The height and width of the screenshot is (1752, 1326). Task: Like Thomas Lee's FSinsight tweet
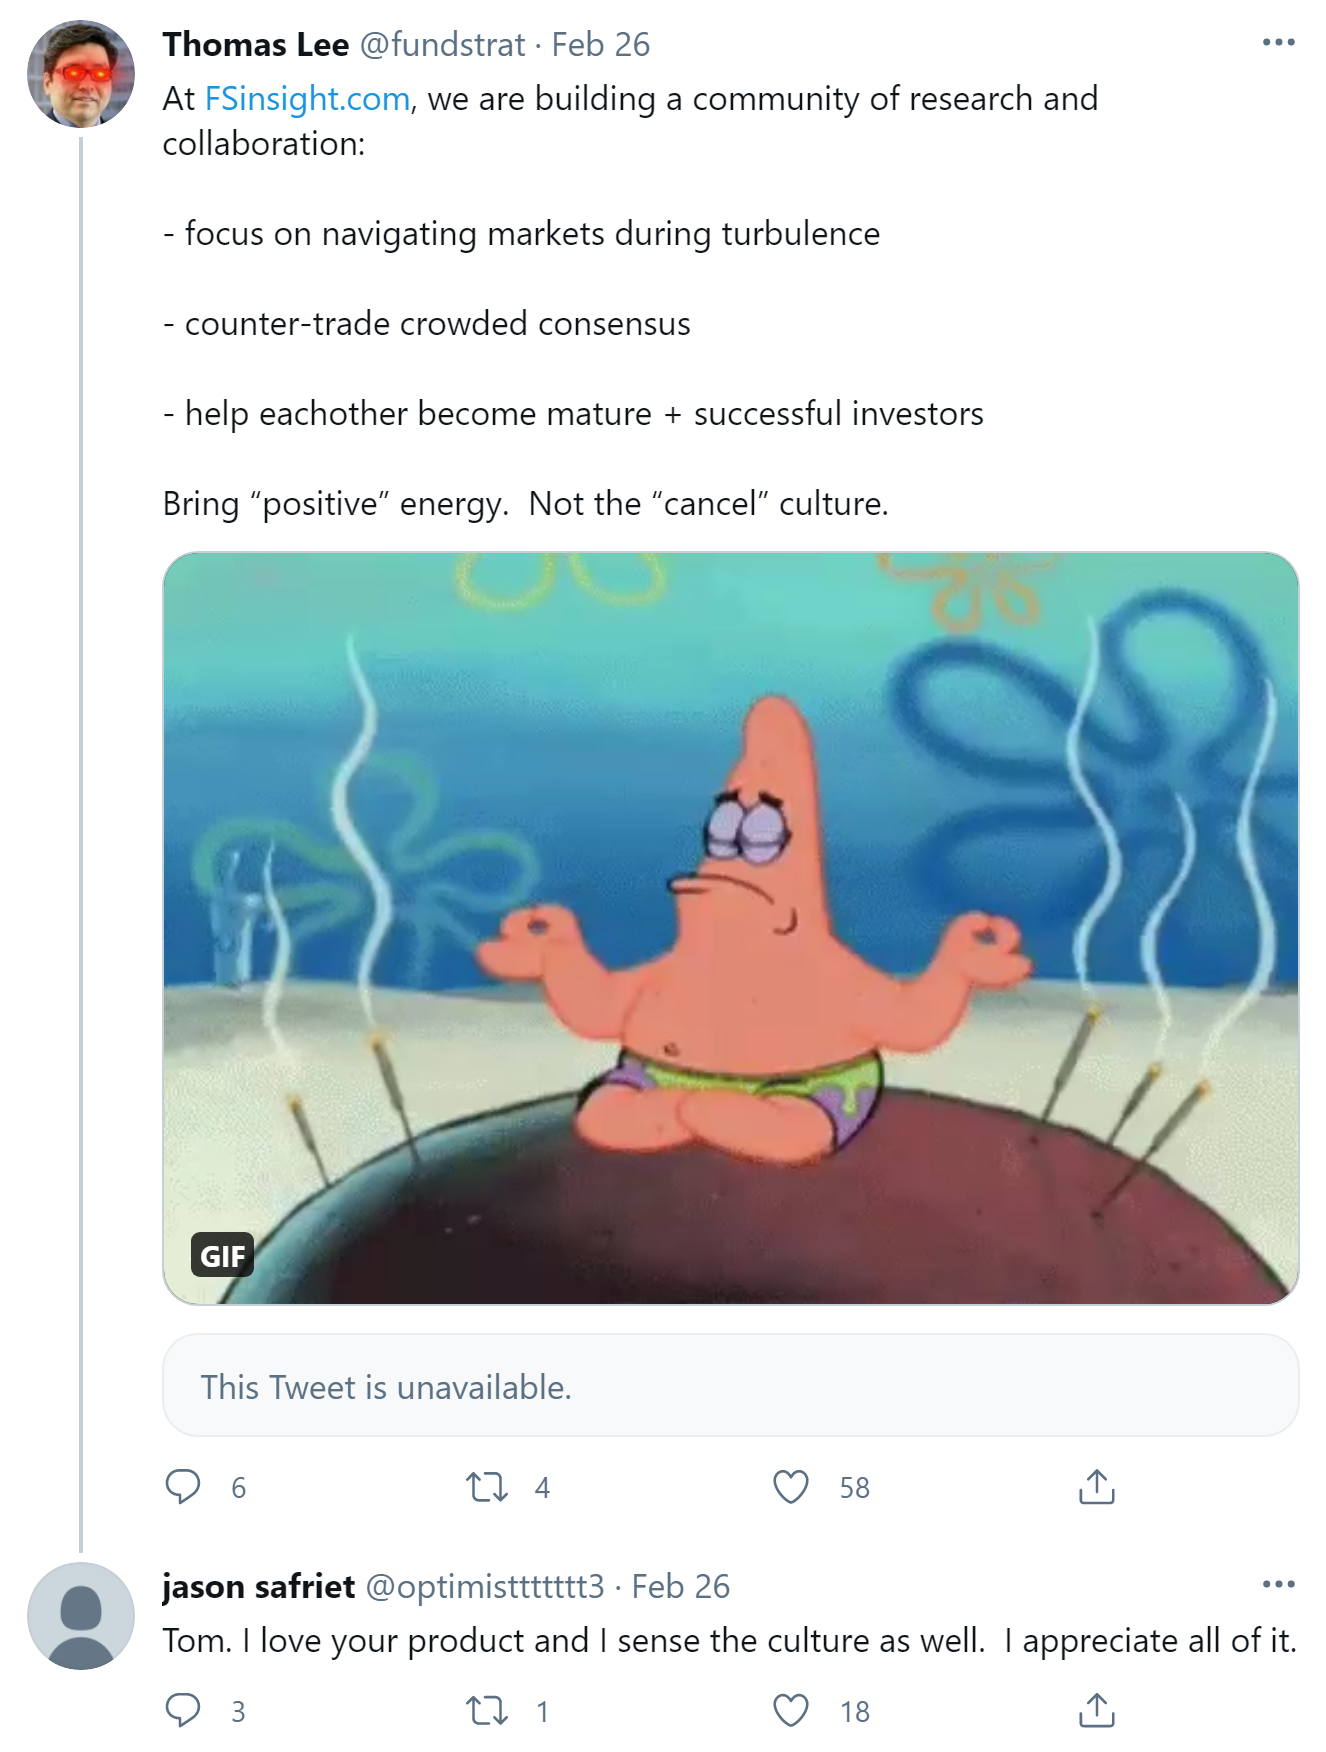(x=791, y=1487)
